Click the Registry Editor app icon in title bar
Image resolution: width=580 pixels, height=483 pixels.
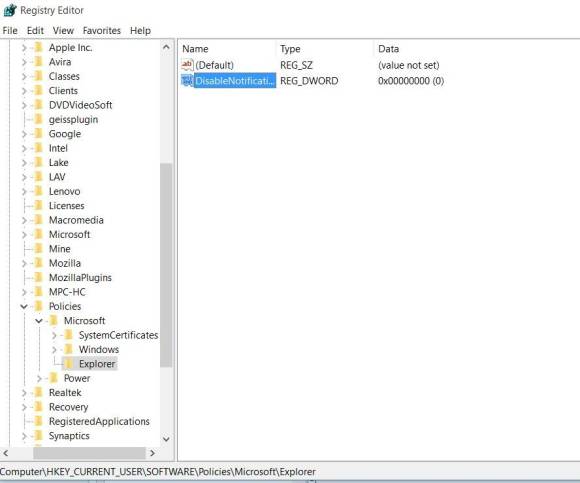point(10,10)
